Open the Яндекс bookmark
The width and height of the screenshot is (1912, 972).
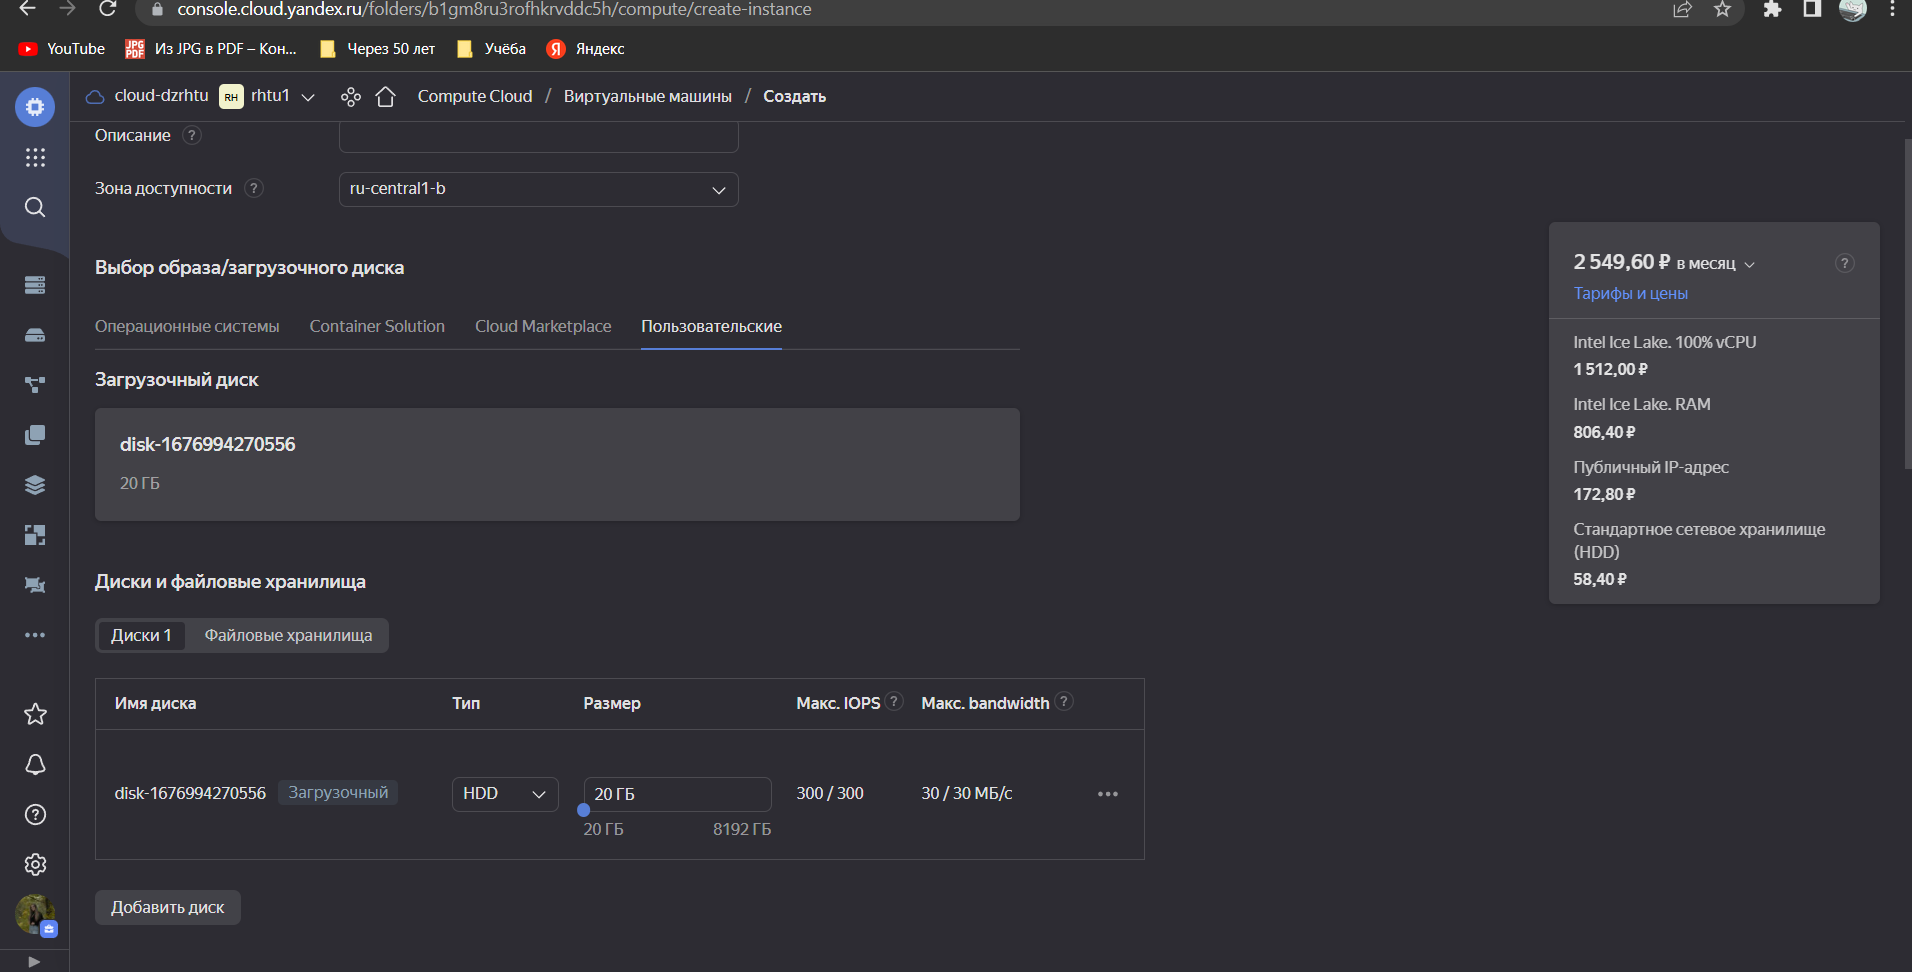[586, 49]
